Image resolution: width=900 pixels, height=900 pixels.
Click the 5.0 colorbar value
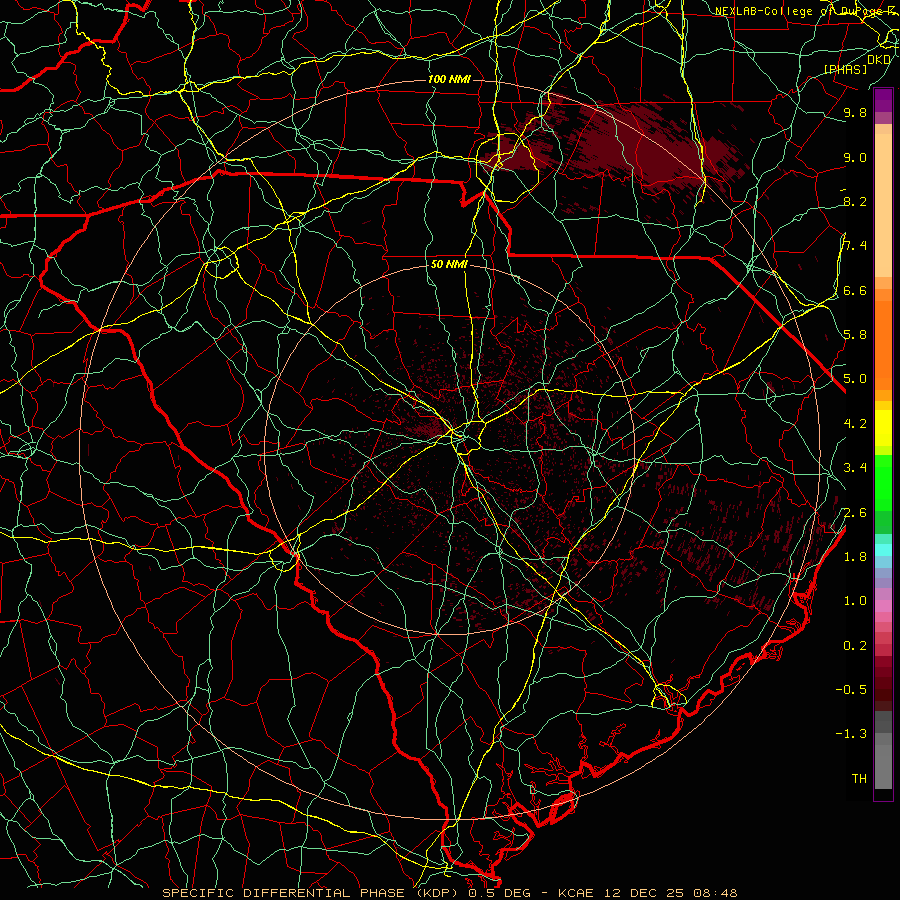[x=855, y=379]
